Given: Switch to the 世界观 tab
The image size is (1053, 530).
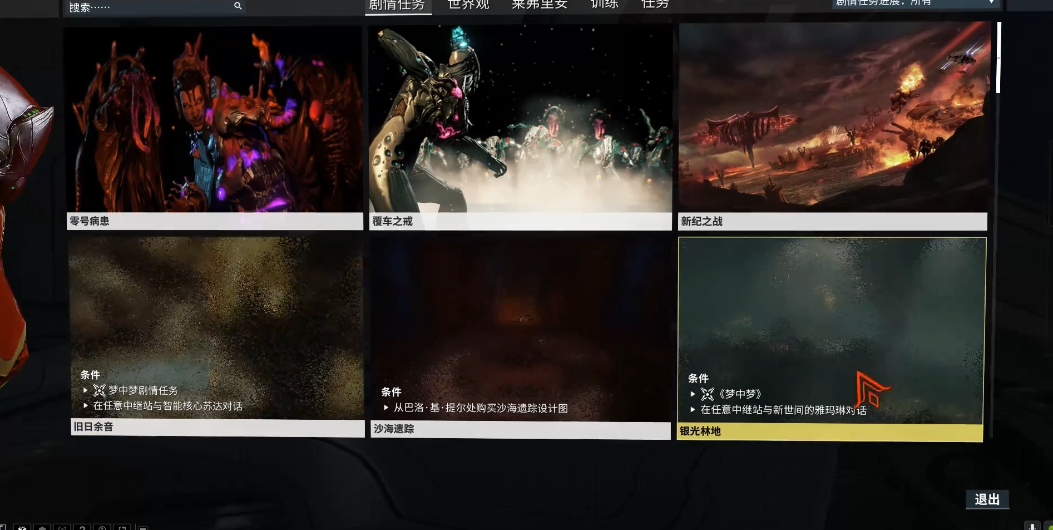Looking at the screenshot, I should (x=468, y=5).
